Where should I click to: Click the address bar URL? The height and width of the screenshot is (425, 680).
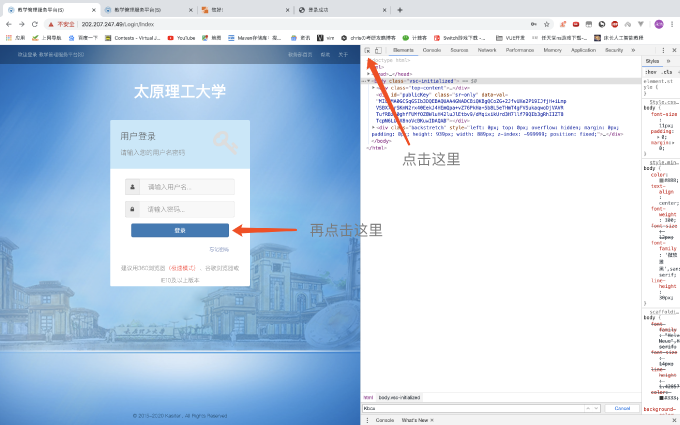tap(118, 24)
